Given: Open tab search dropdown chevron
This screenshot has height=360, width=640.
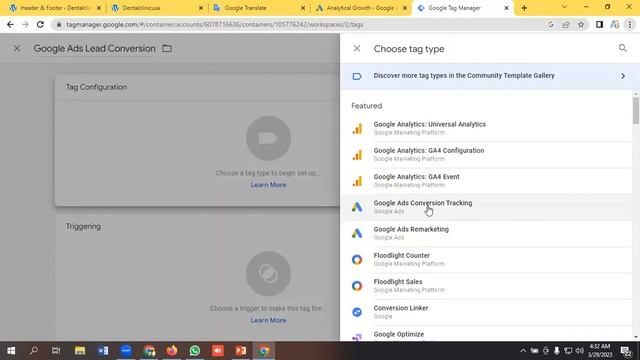Looking at the screenshot, I should point(564,7).
